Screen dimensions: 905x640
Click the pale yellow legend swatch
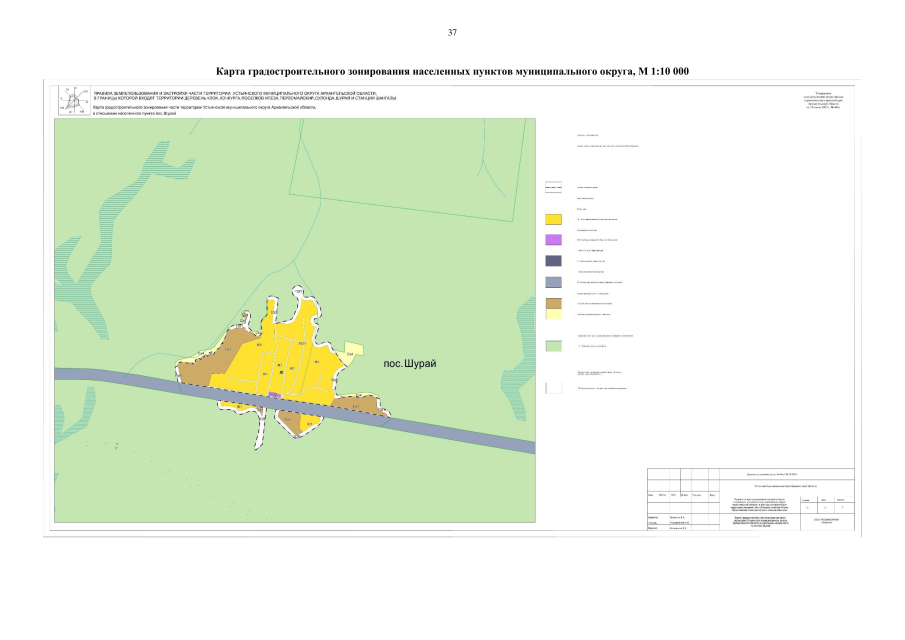point(554,315)
